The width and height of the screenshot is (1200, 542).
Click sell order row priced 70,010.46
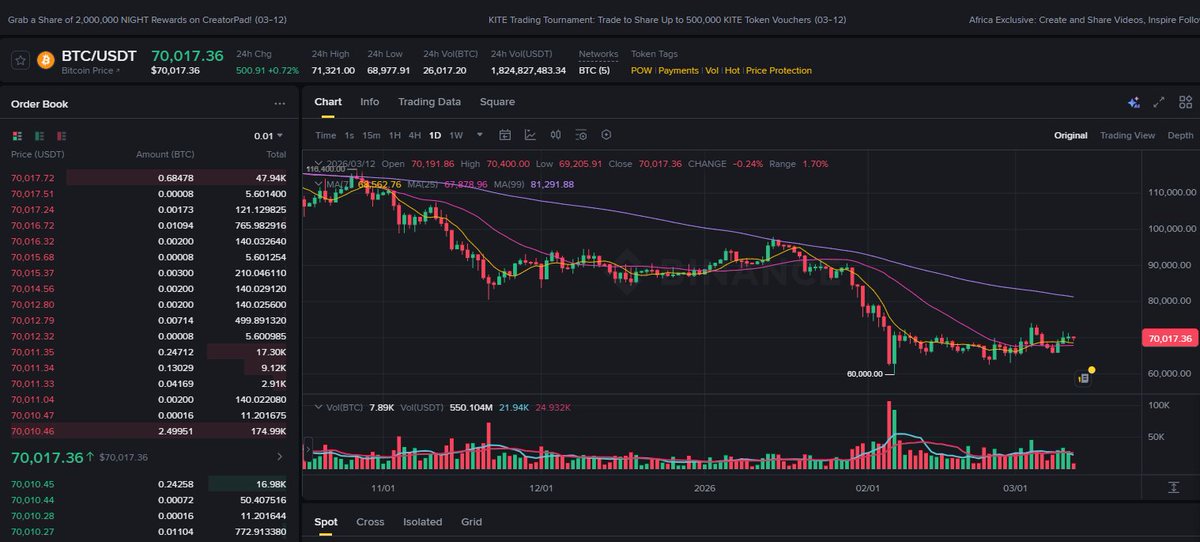(x=150, y=431)
